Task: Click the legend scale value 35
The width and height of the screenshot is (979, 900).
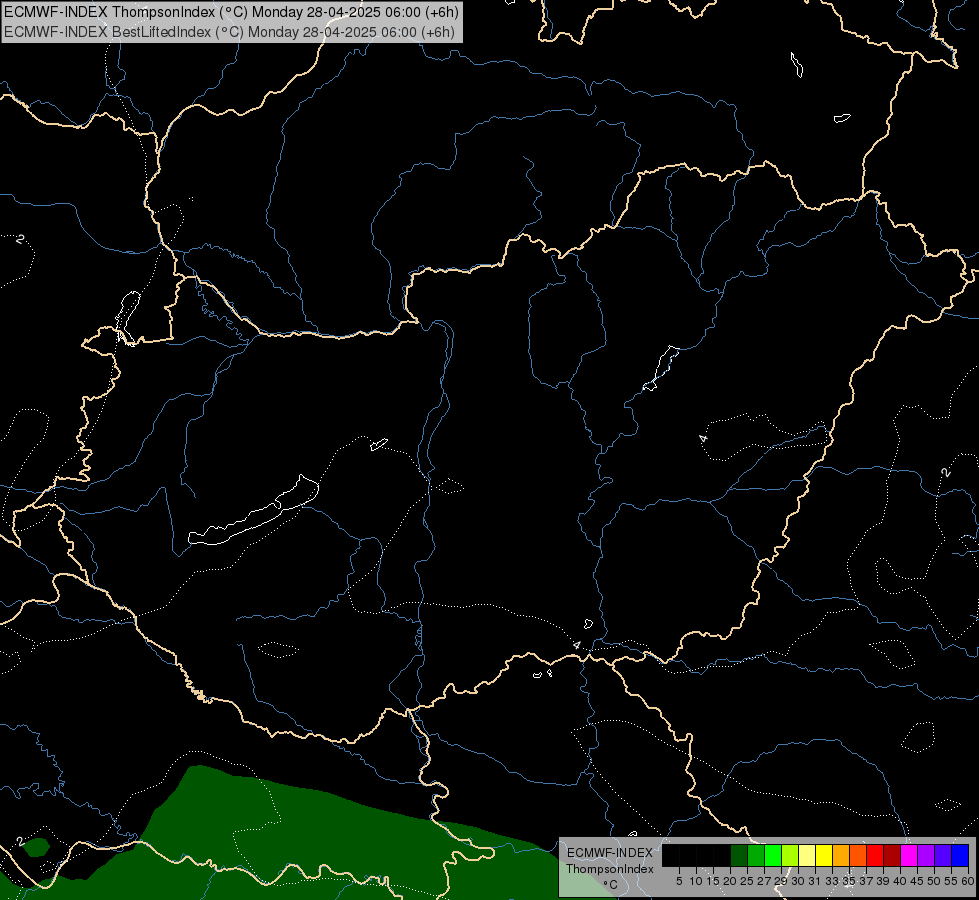Action: (x=849, y=881)
